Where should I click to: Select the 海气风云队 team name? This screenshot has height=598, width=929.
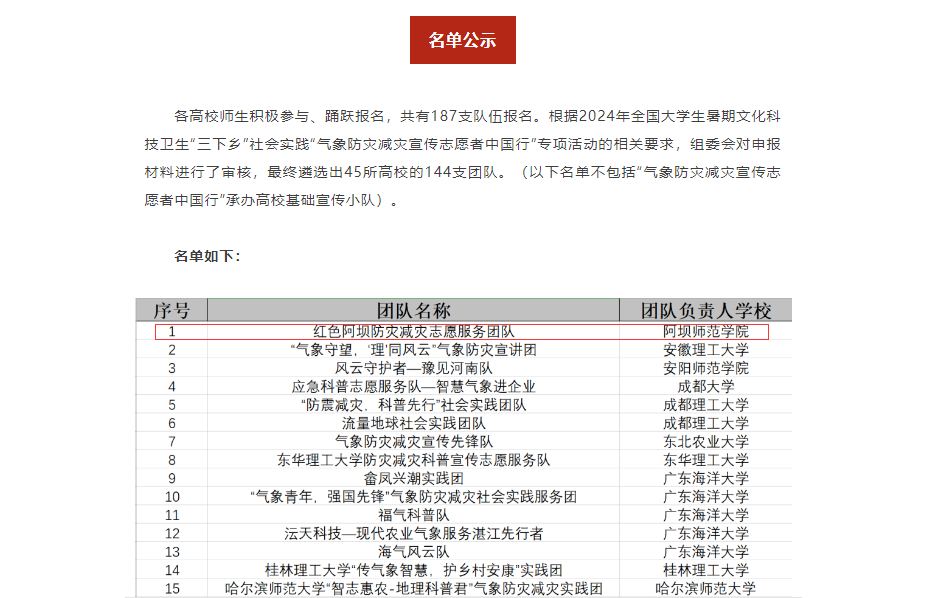(x=413, y=551)
